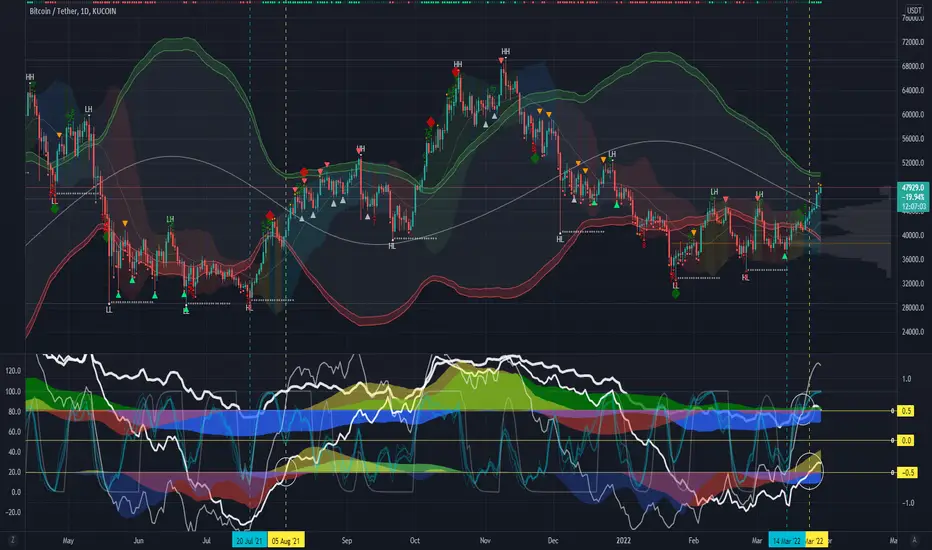Click the 32000.0 price axis label

coord(912,284)
